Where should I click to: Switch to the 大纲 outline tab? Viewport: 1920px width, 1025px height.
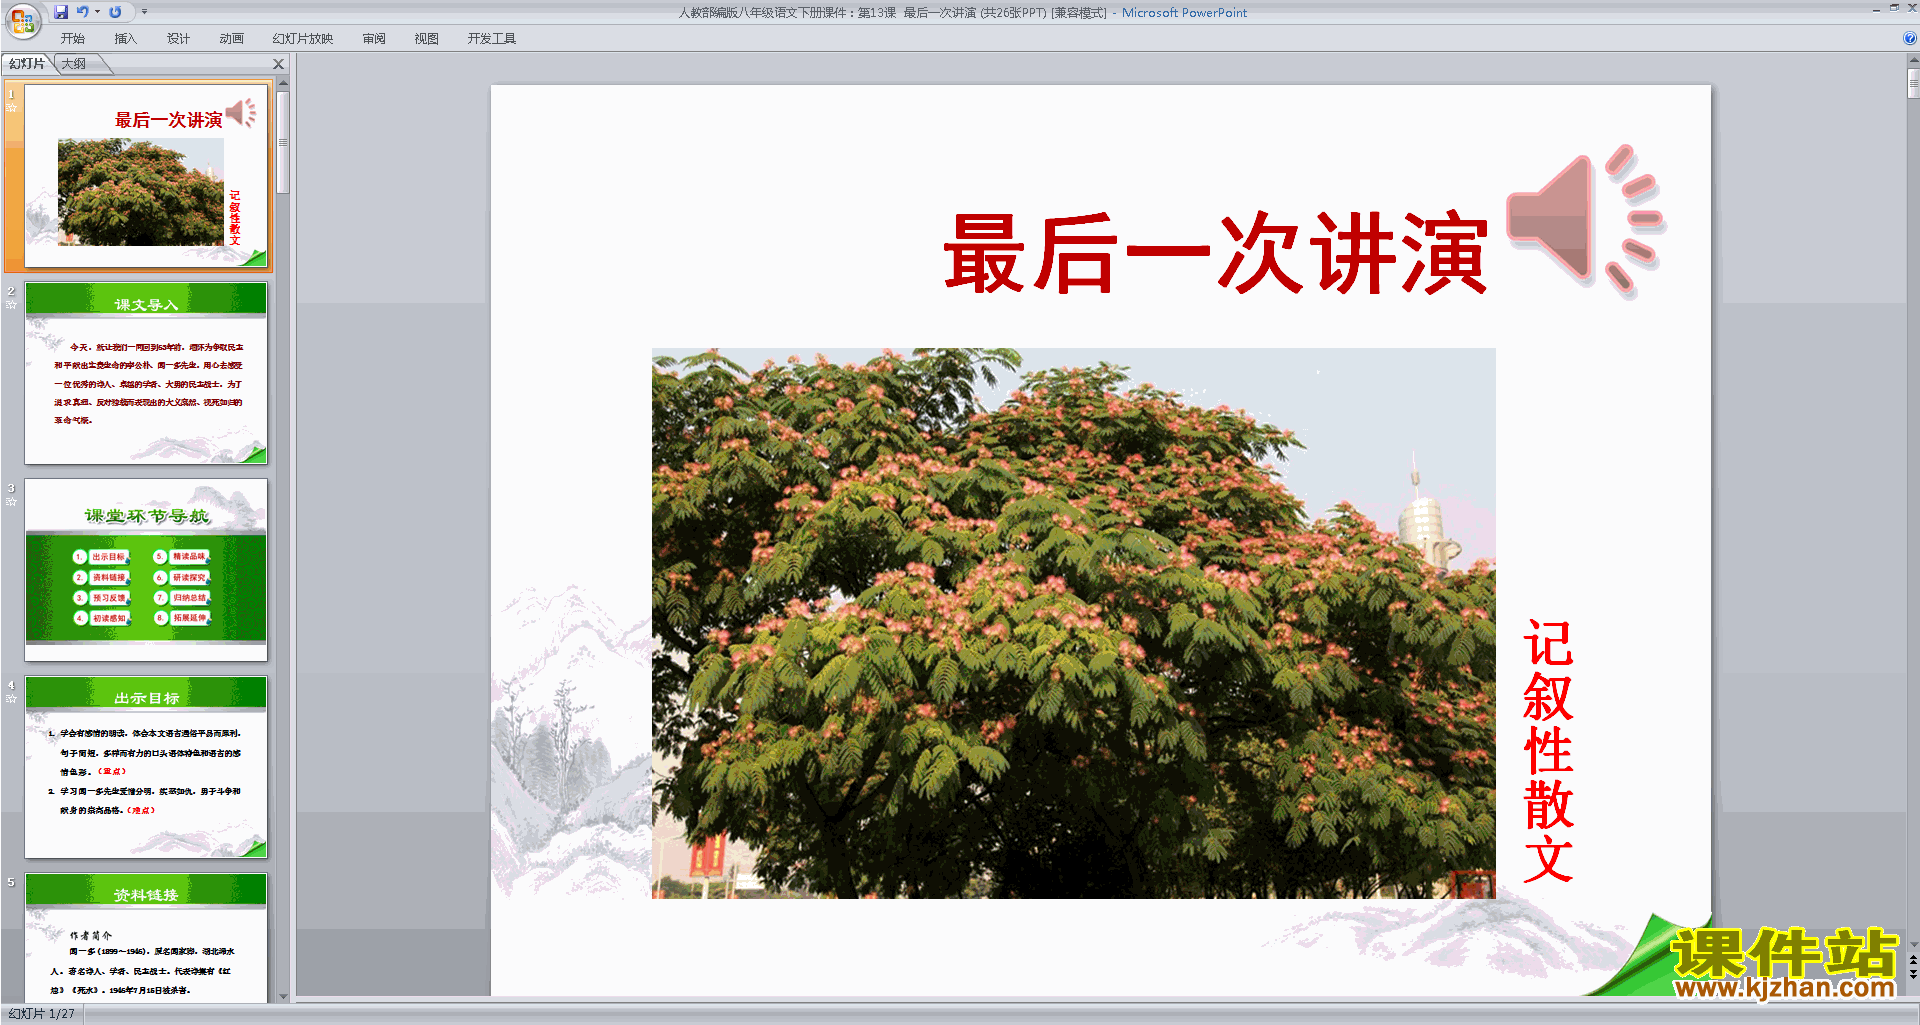pos(74,64)
